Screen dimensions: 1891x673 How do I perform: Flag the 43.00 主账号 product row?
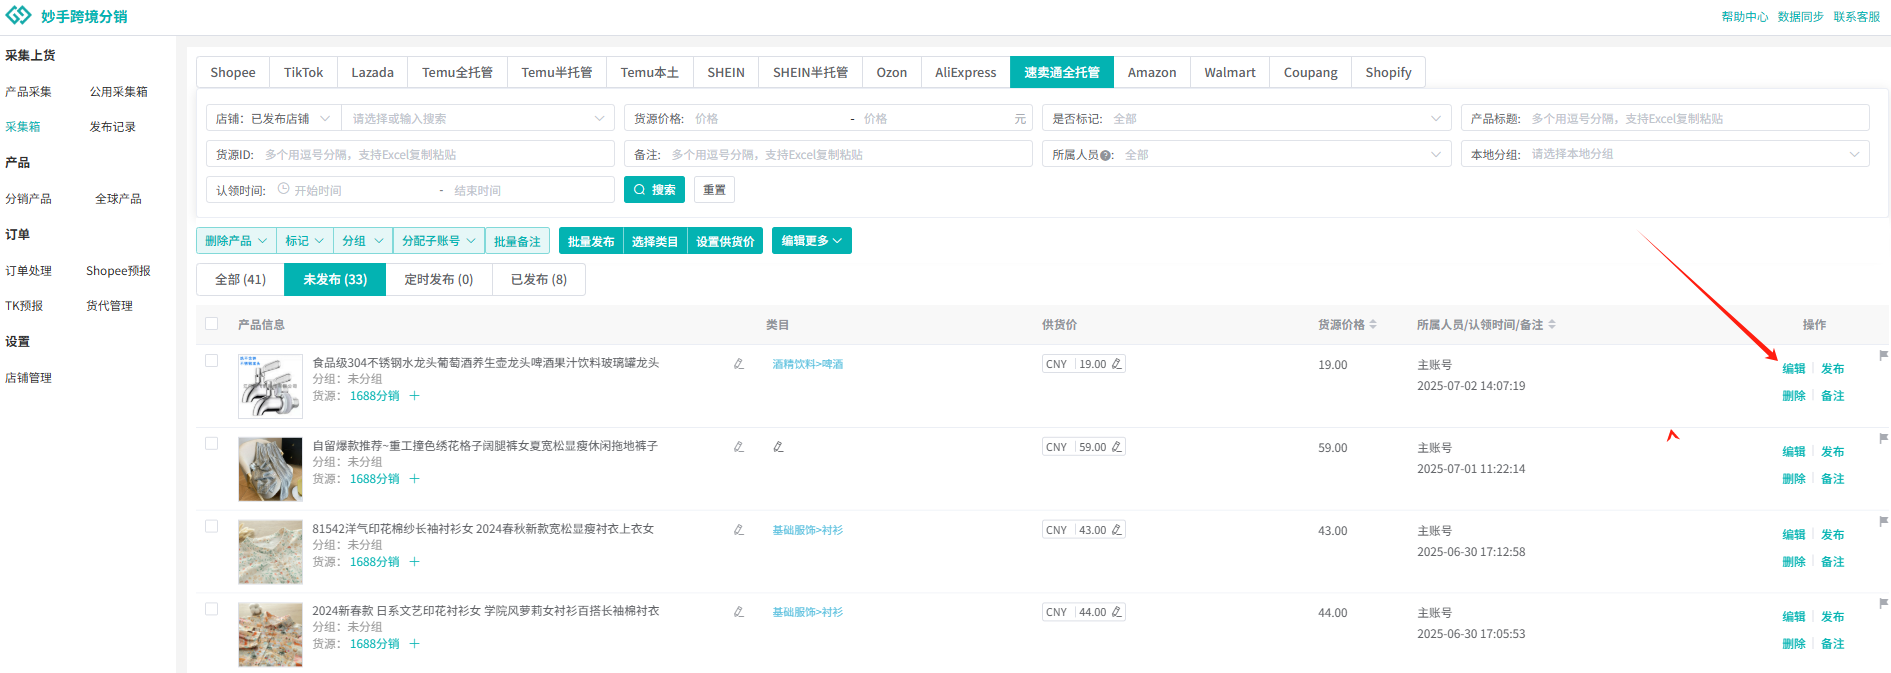point(1884,521)
